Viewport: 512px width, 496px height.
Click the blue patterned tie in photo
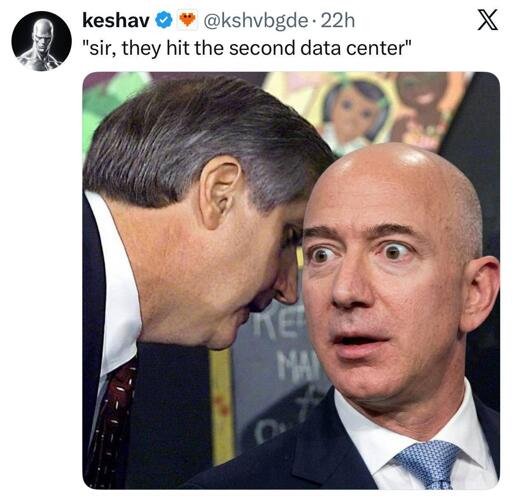[430, 464]
